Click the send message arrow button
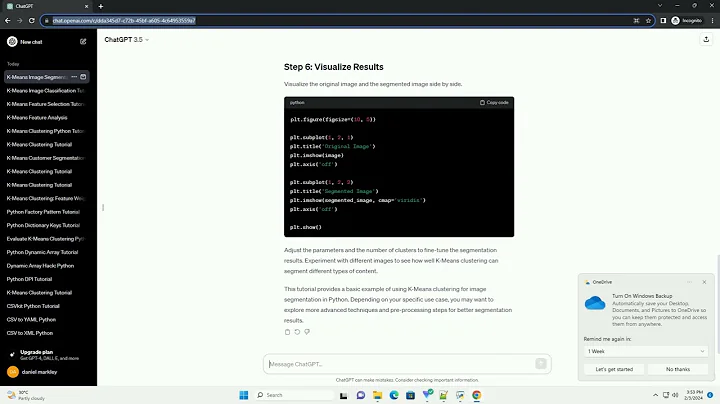The width and height of the screenshot is (720, 404). (x=540, y=364)
